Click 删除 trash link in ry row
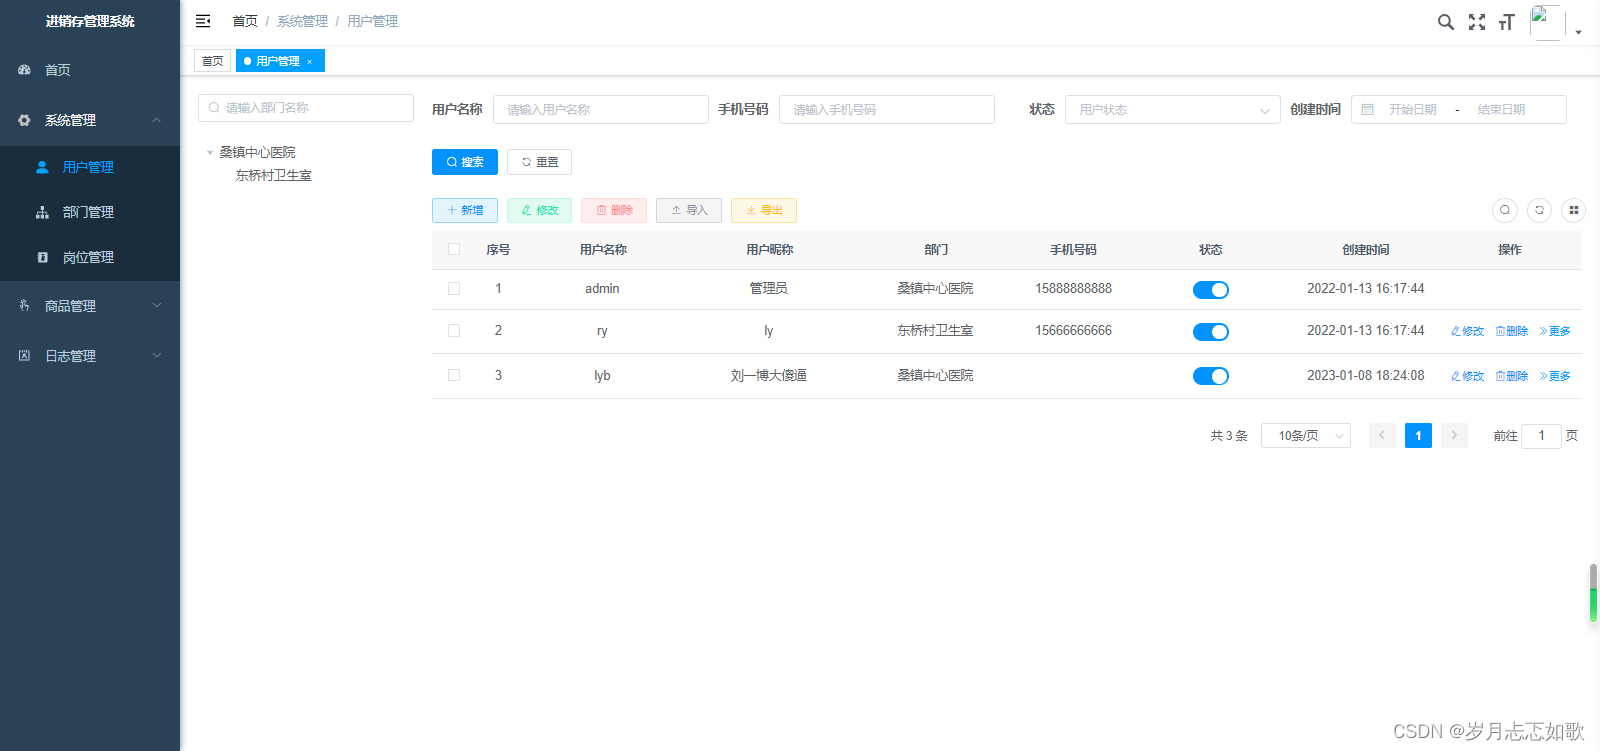 click(1512, 331)
